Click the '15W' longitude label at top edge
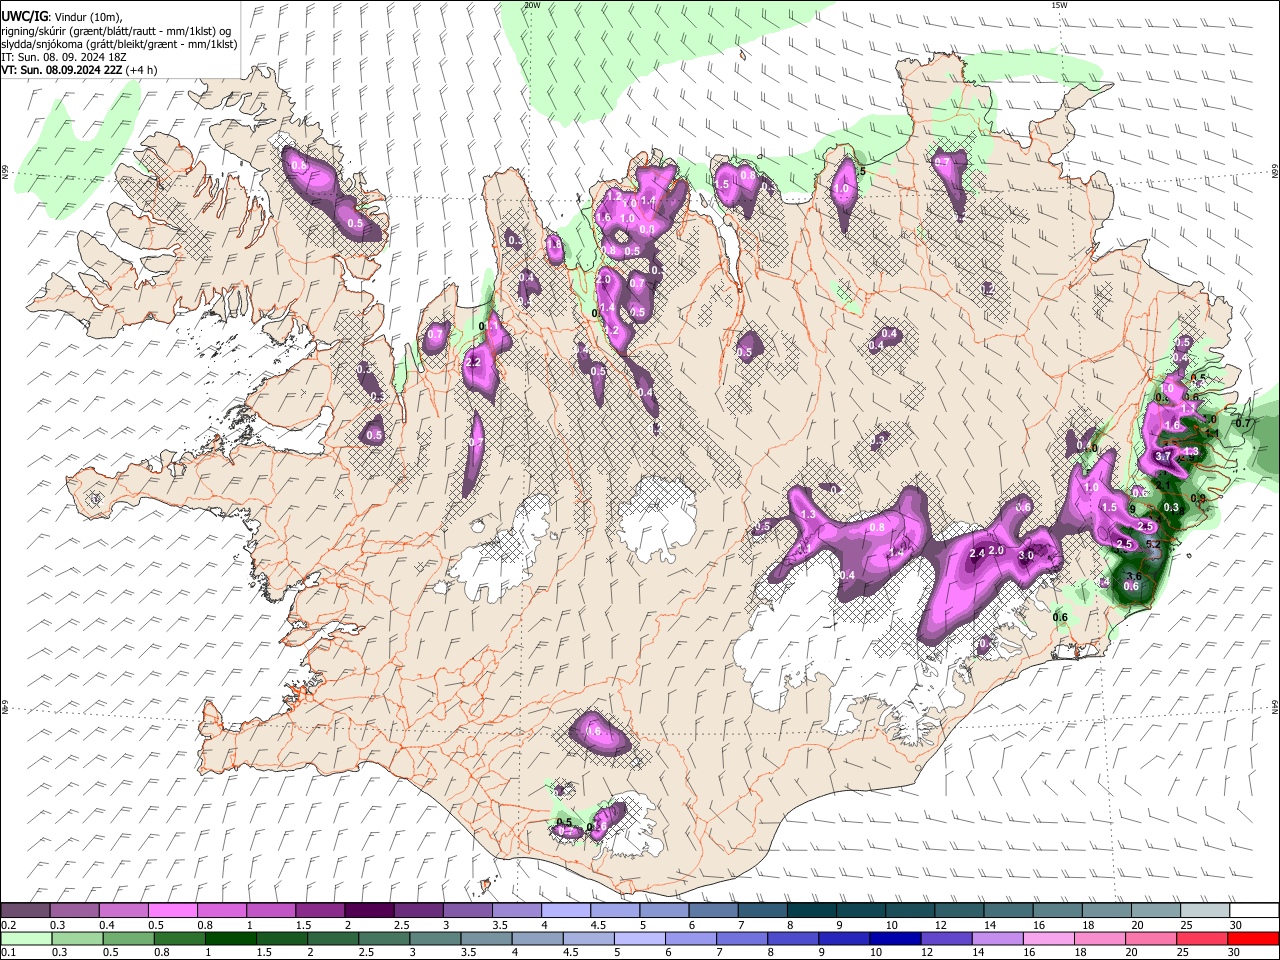The height and width of the screenshot is (960, 1280). point(1059,5)
